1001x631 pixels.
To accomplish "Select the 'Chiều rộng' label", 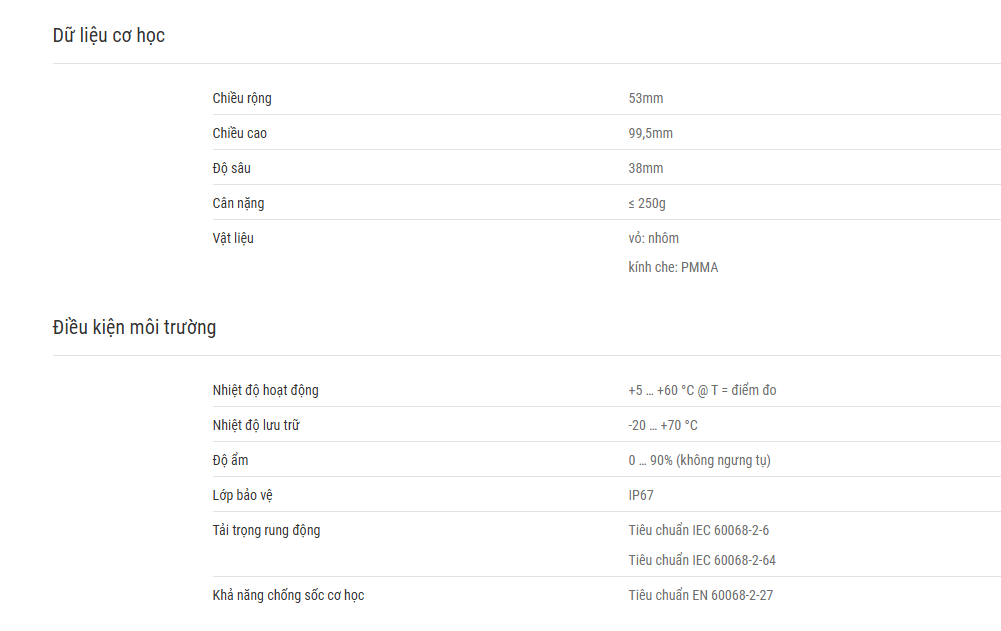I will pyautogui.click(x=242, y=98).
